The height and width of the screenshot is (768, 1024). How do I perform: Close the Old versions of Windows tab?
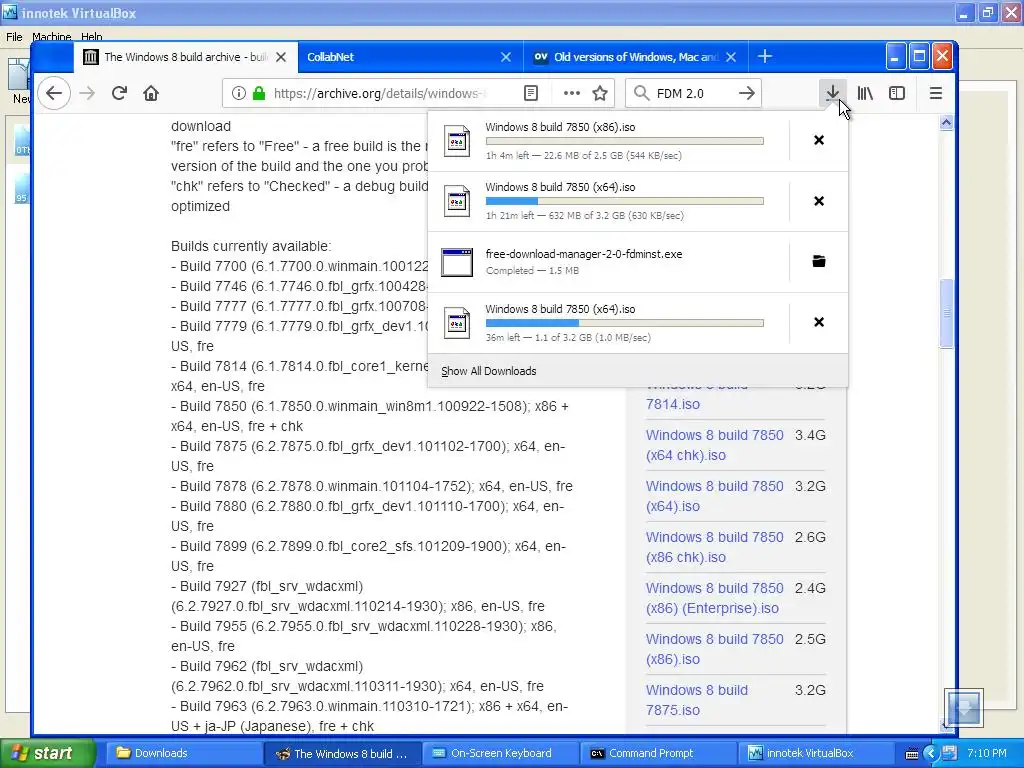pyautogui.click(x=731, y=57)
